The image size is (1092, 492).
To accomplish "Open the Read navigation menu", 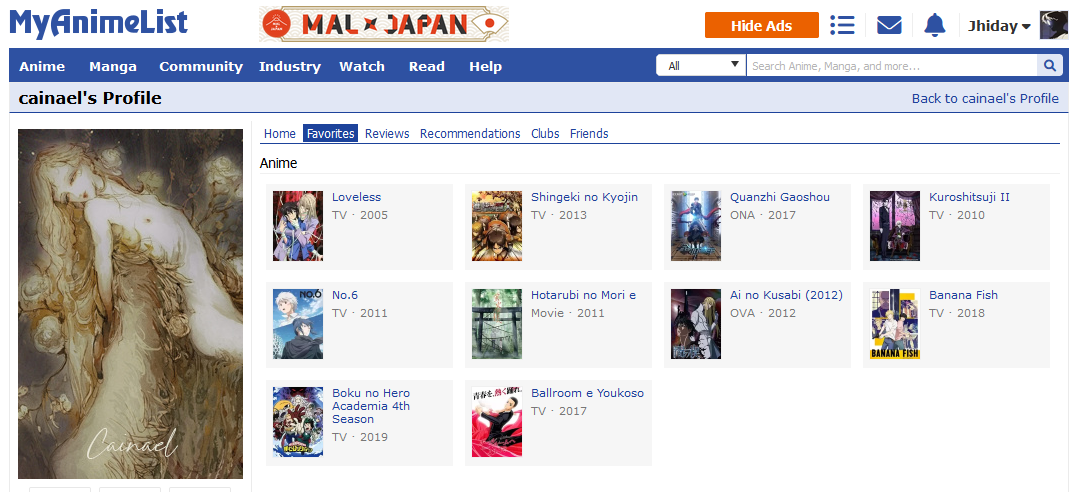I will (426, 66).
